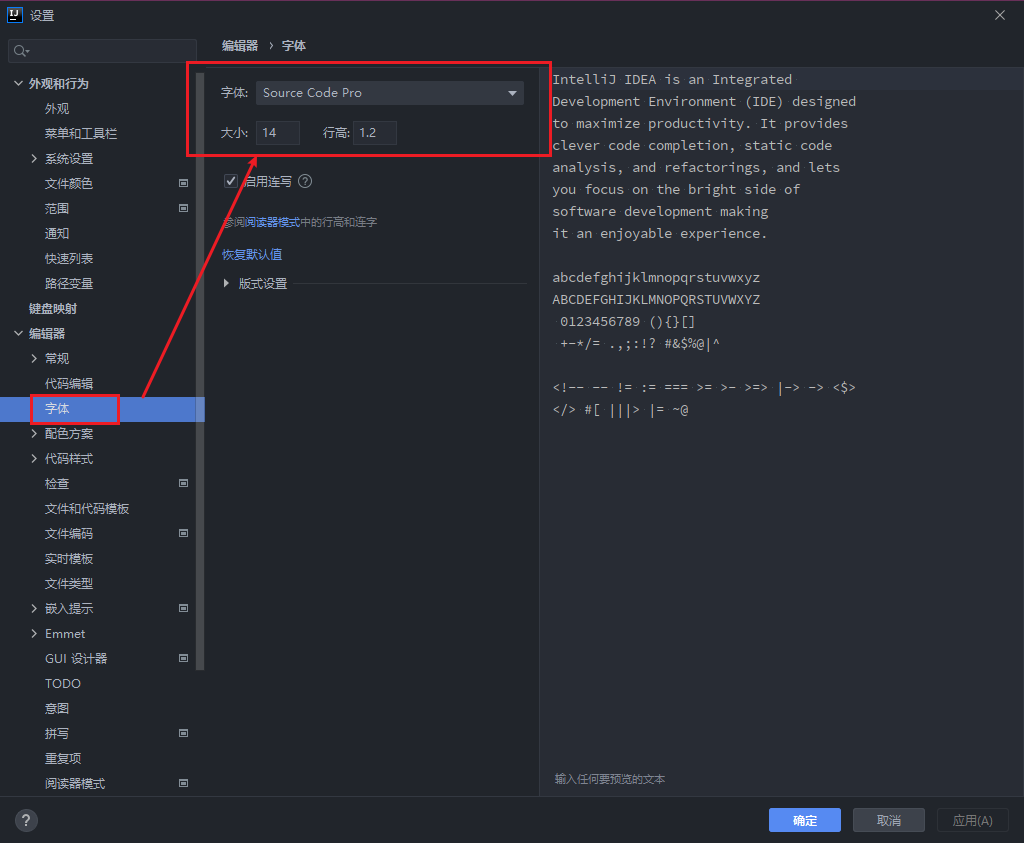The height and width of the screenshot is (843, 1024).
Task: Select 文件和代码模板 in the settings tree
Action: tap(87, 509)
